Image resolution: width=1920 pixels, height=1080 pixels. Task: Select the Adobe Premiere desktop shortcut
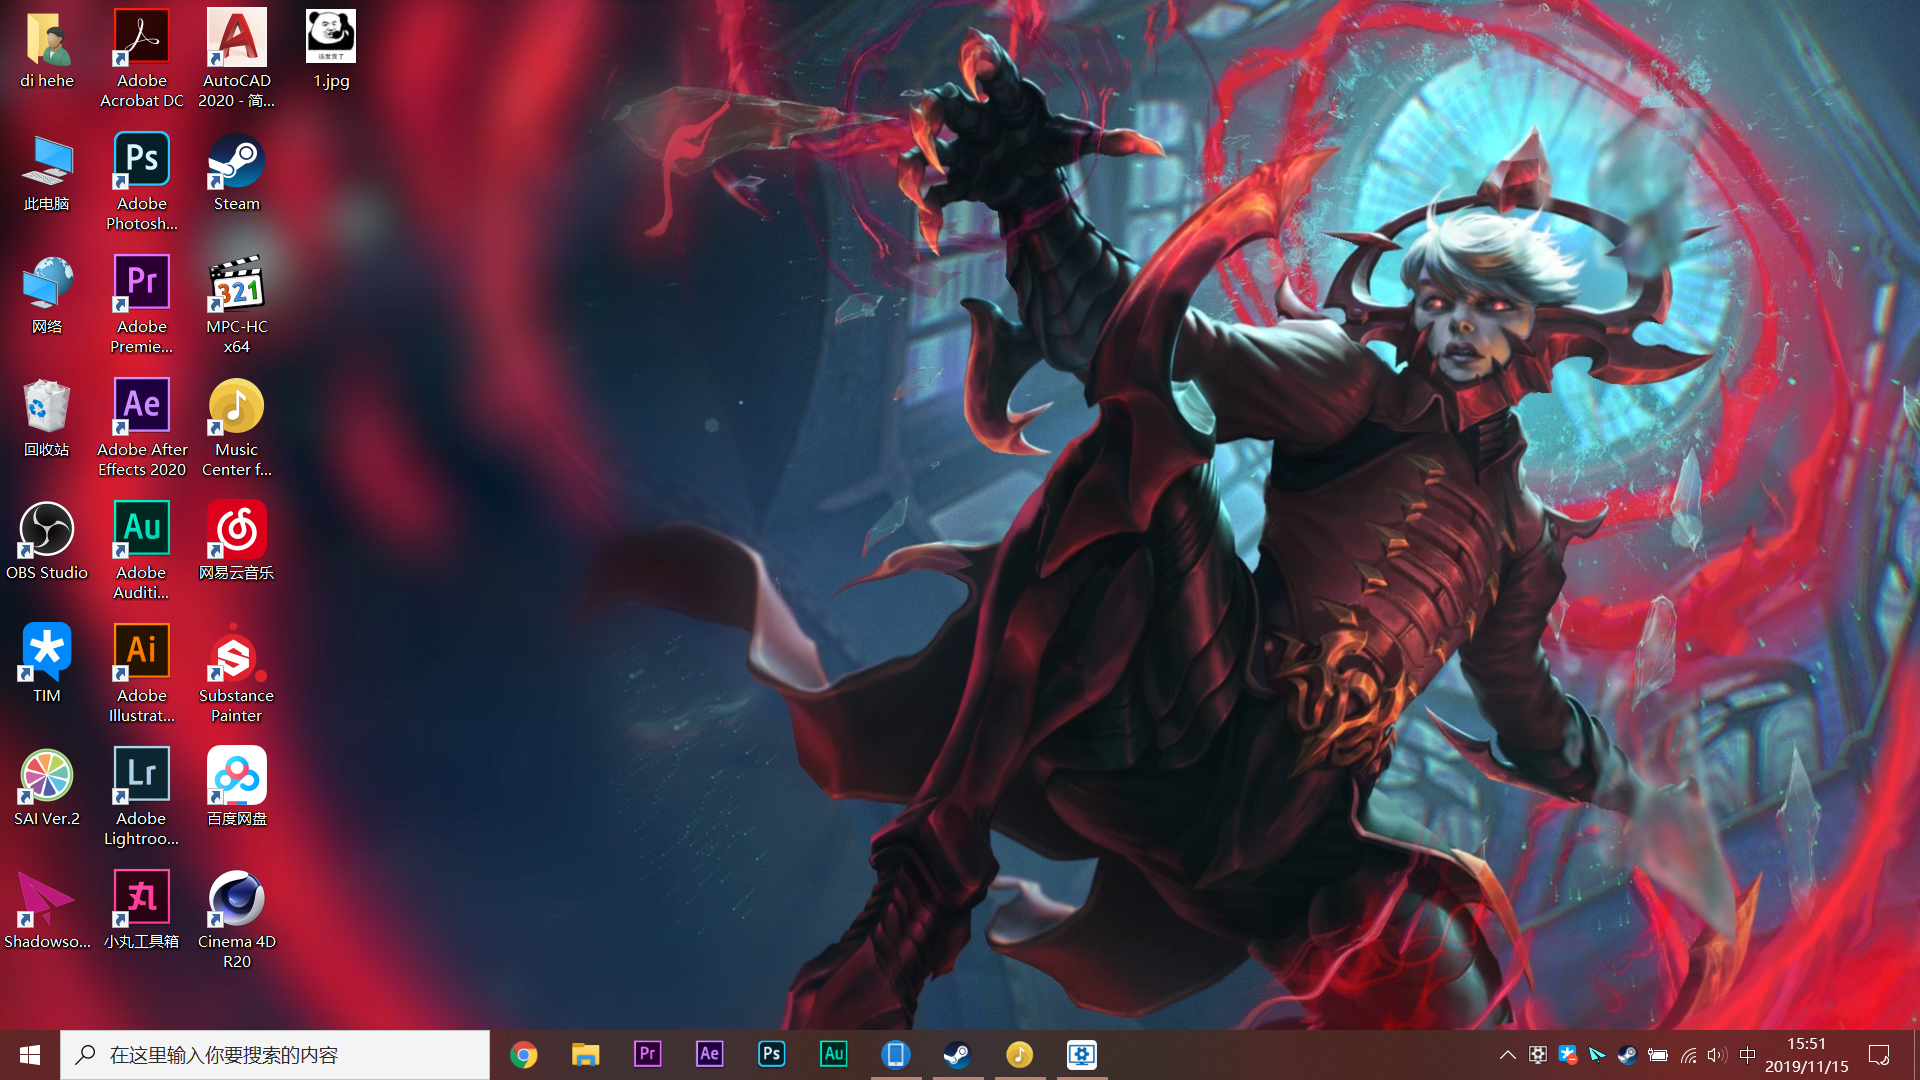pos(142,305)
